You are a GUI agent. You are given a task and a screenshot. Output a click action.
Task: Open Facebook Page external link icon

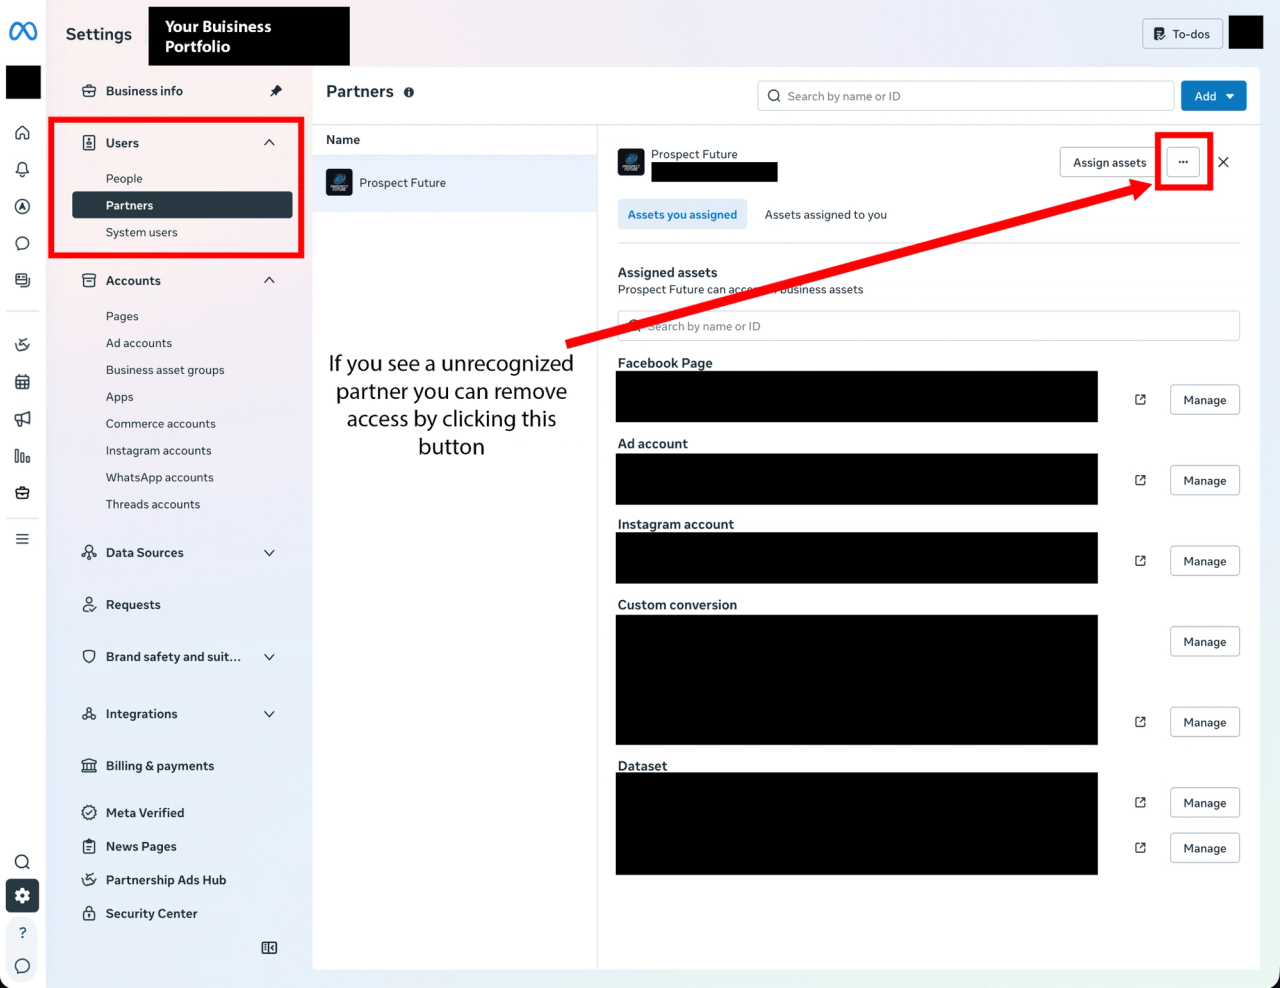point(1140,400)
